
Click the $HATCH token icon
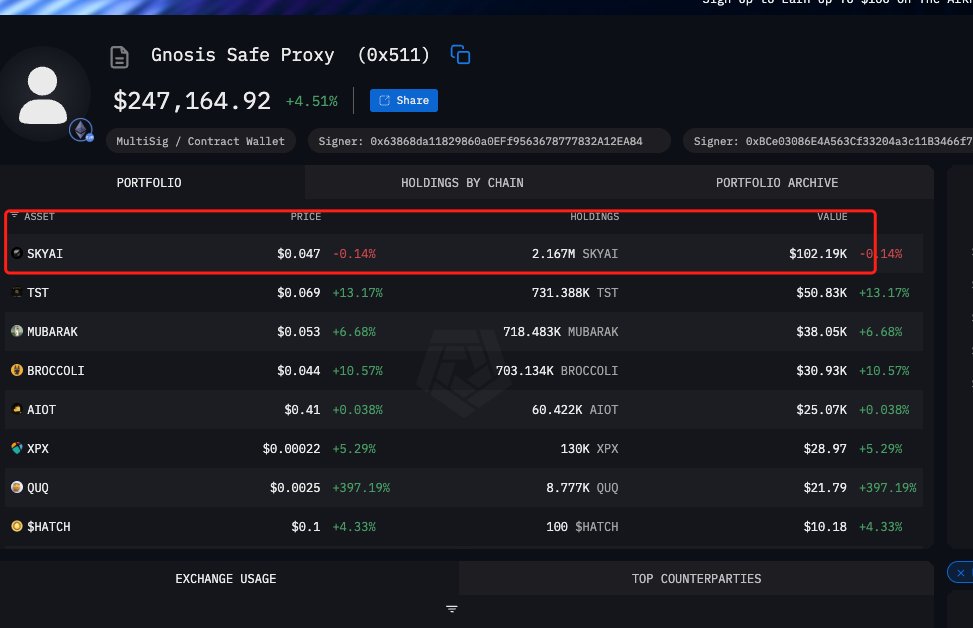tap(17, 526)
